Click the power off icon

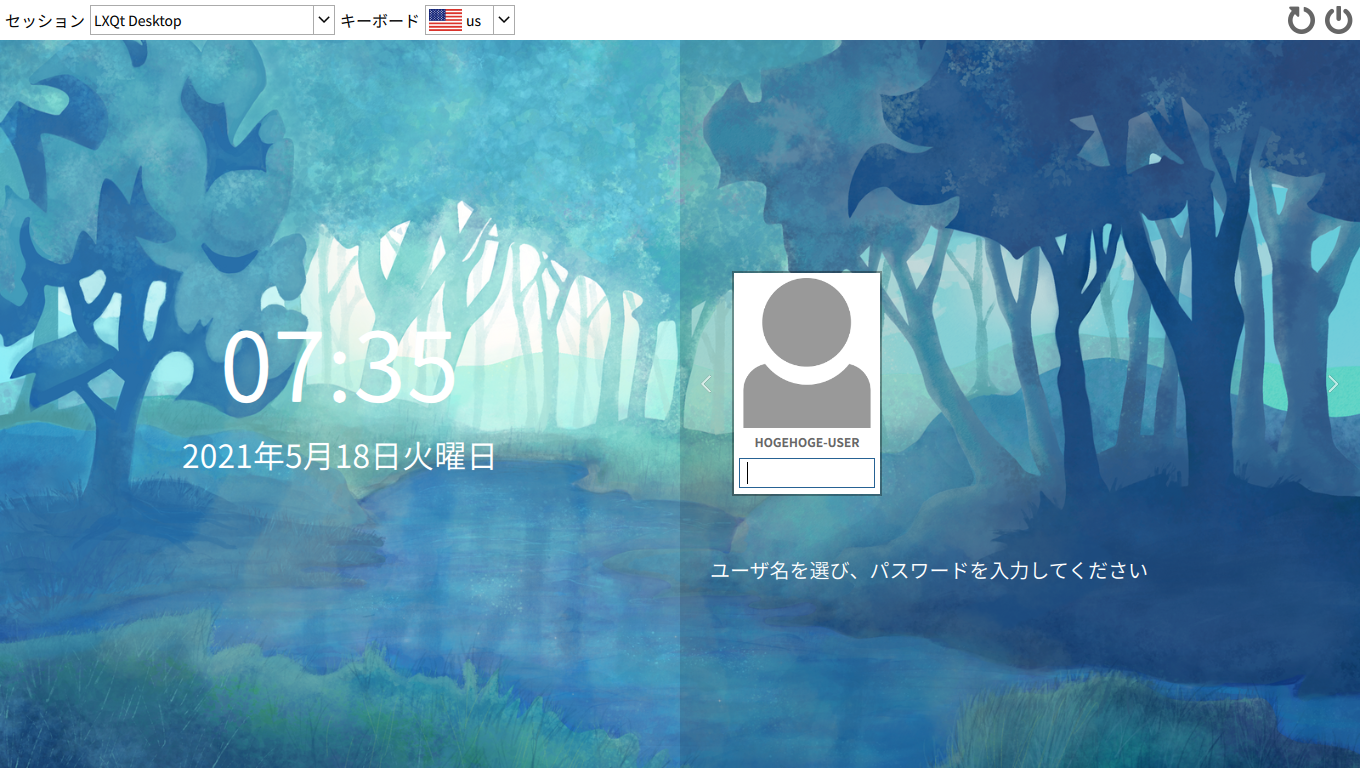click(x=1339, y=20)
